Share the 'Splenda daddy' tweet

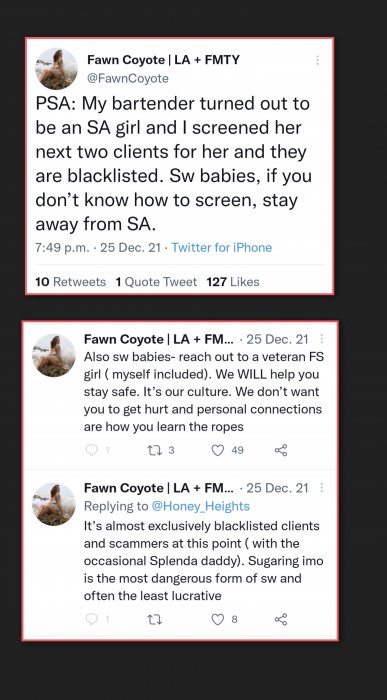coord(281,619)
